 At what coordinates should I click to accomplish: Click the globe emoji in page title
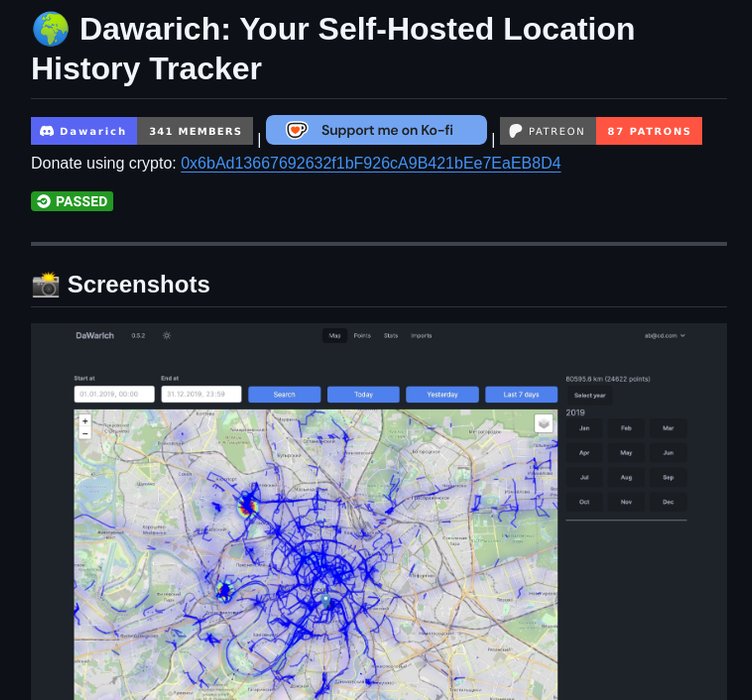click(50, 29)
